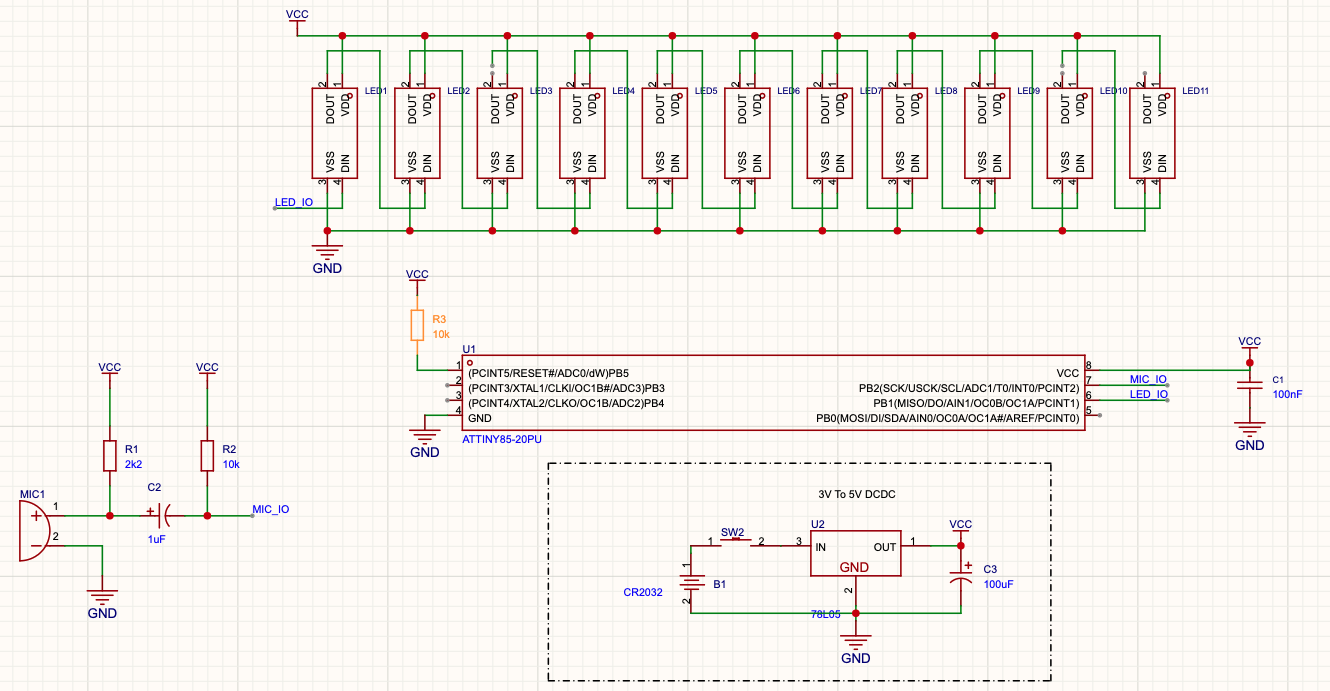
Task: Select the B1 CR2032 battery symbol
Action: tap(689, 584)
